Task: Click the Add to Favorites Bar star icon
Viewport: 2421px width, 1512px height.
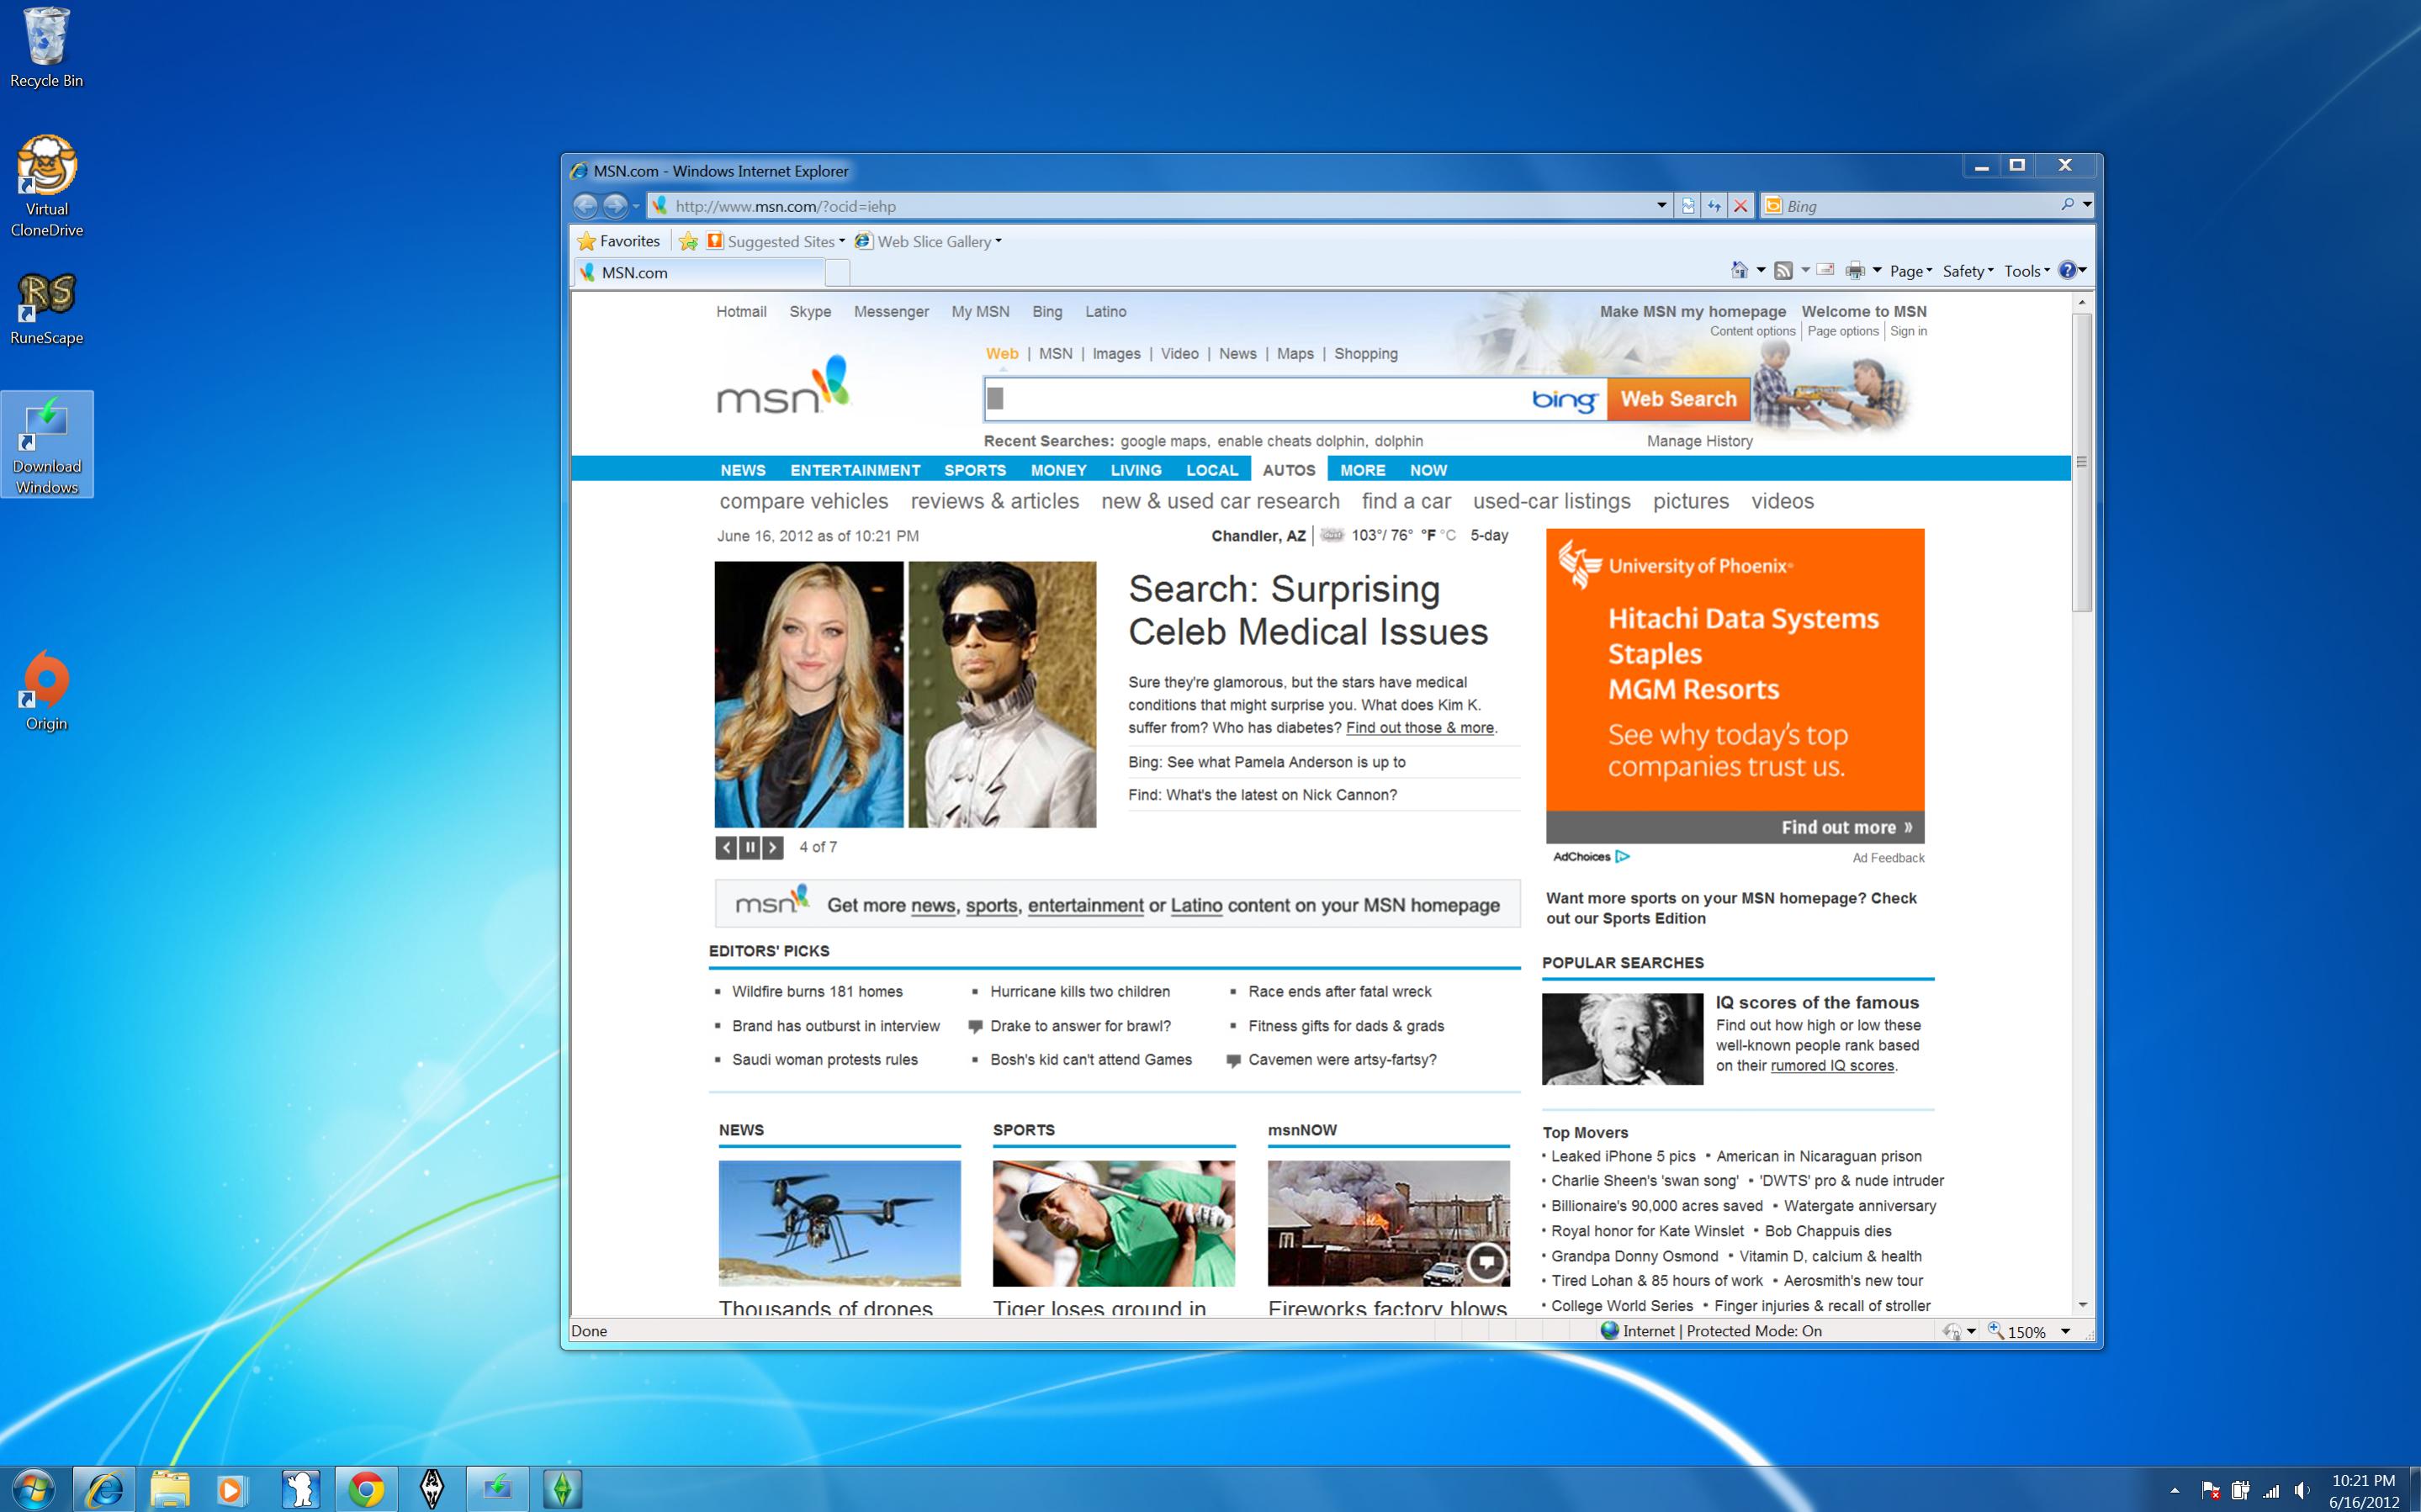Action: click(x=688, y=241)
